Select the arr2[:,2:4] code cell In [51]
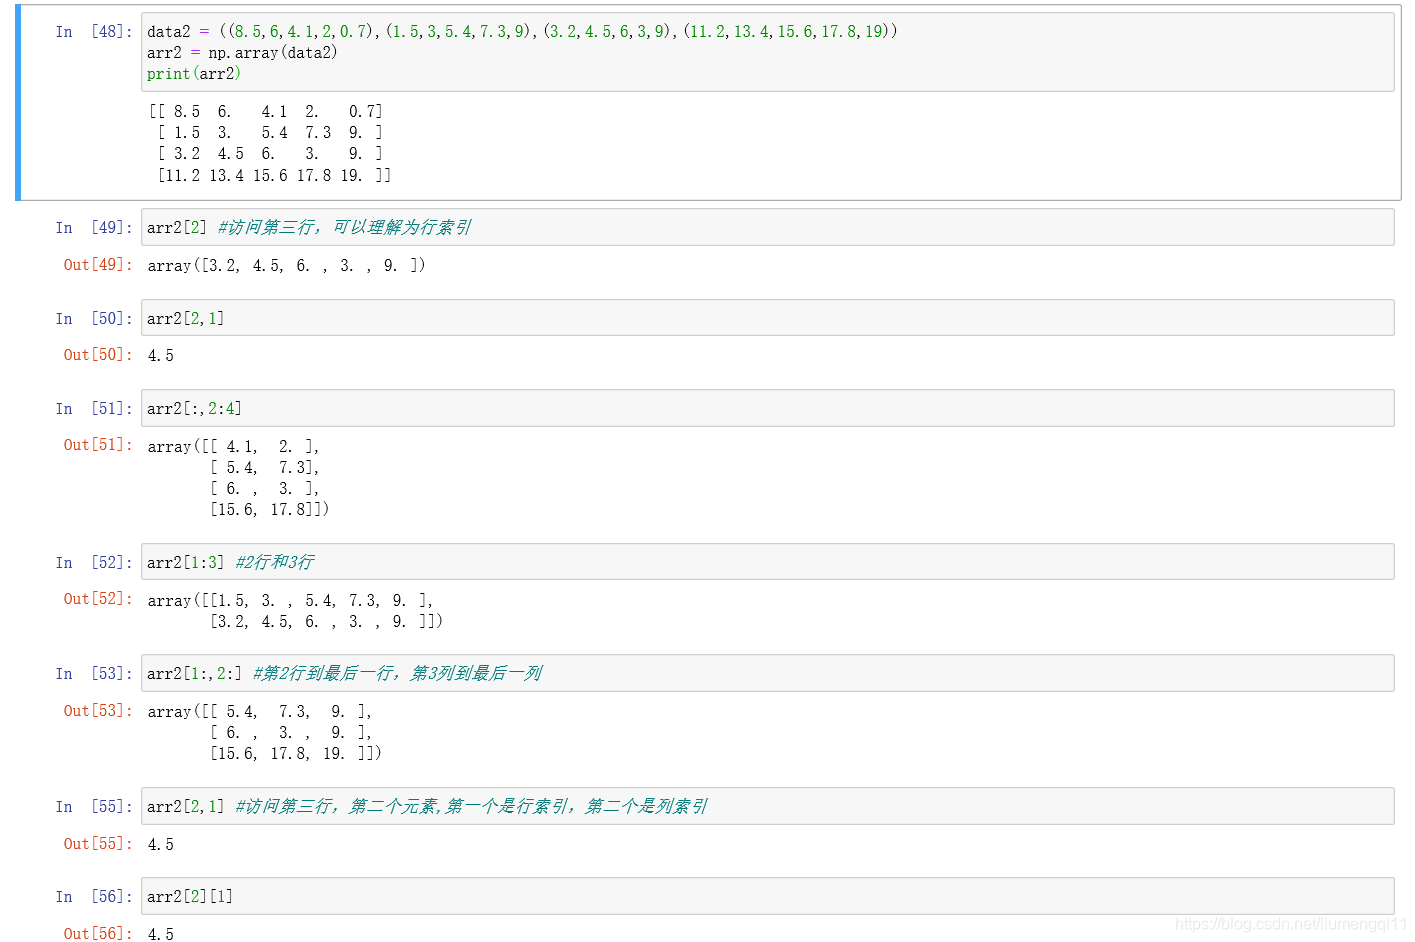 [x=767, y=408]
